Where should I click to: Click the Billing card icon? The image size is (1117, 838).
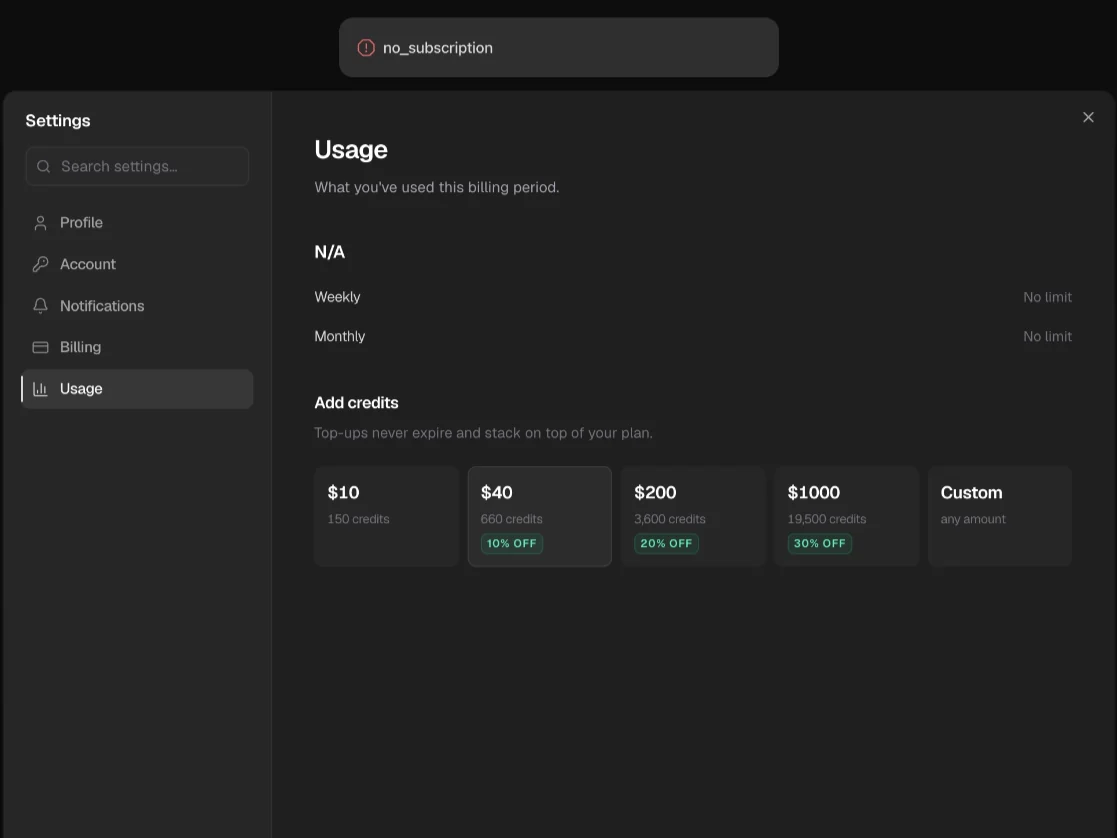coord(41,347)
